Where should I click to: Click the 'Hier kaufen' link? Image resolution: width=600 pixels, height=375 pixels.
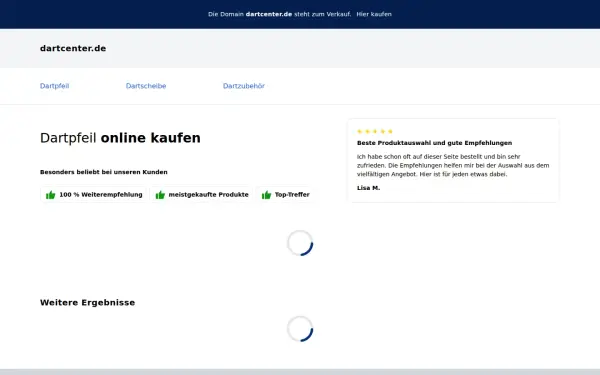[374, 14]
